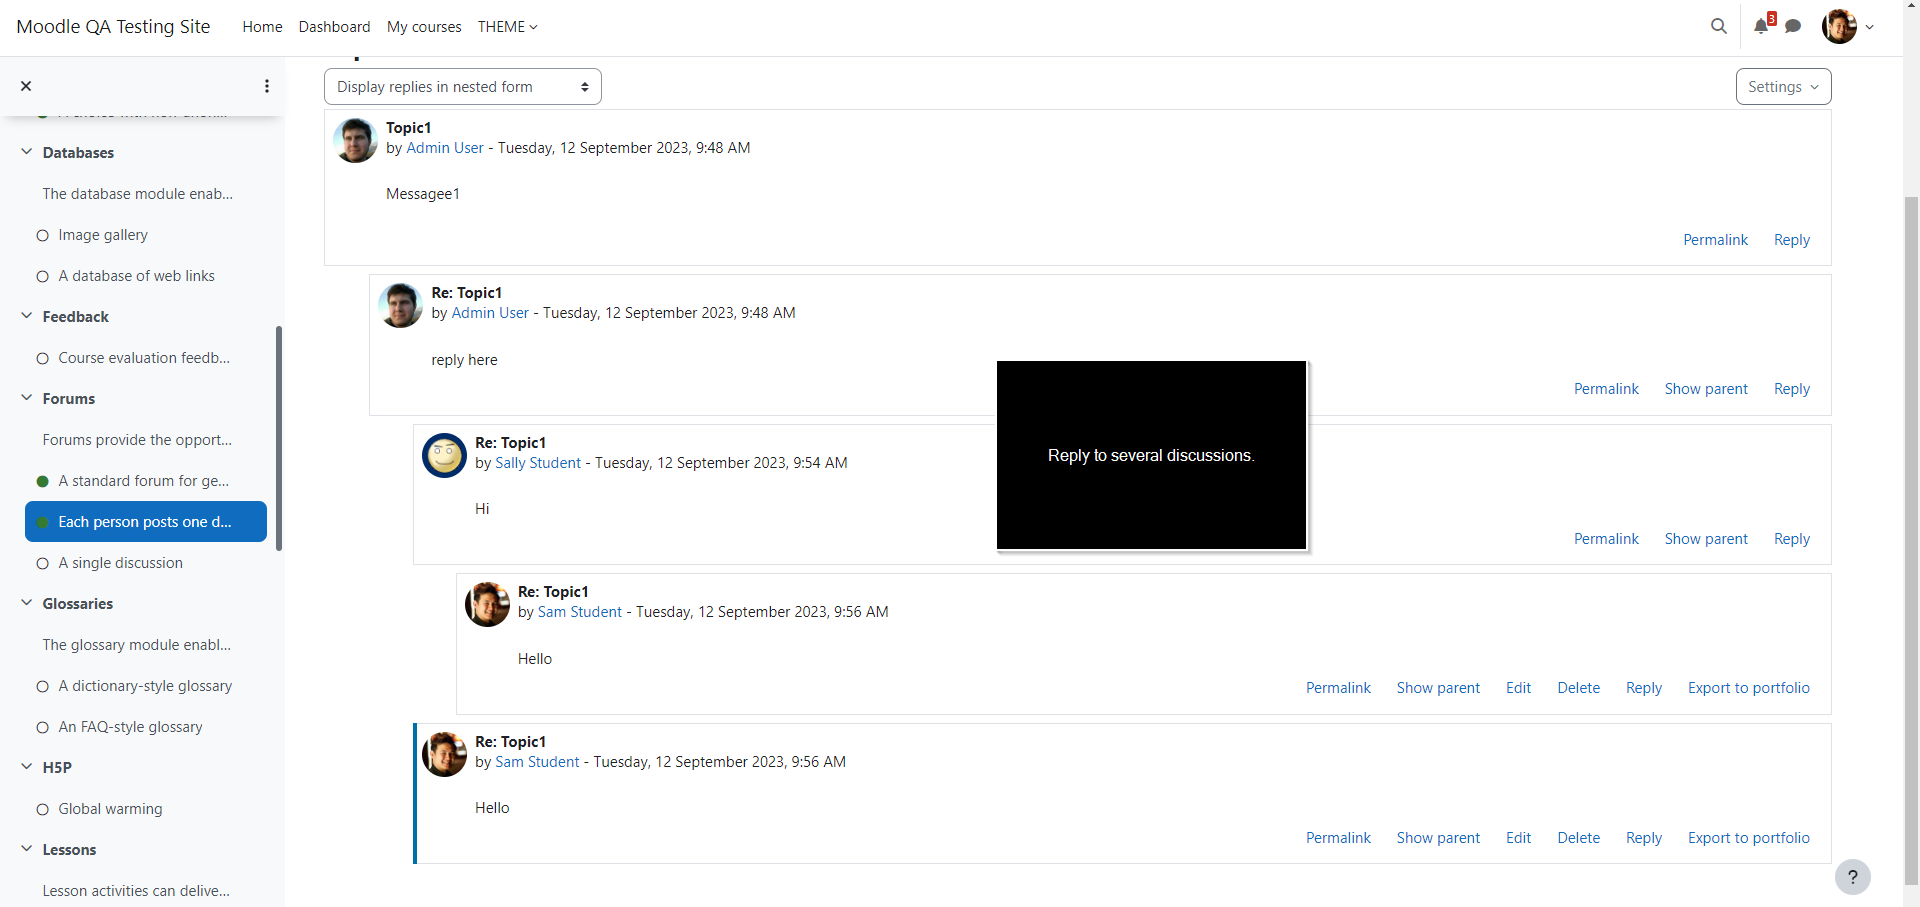The image size is (1920, 907).
Task: Click Reply on the Topic1 post
Action: point(1792,240)
